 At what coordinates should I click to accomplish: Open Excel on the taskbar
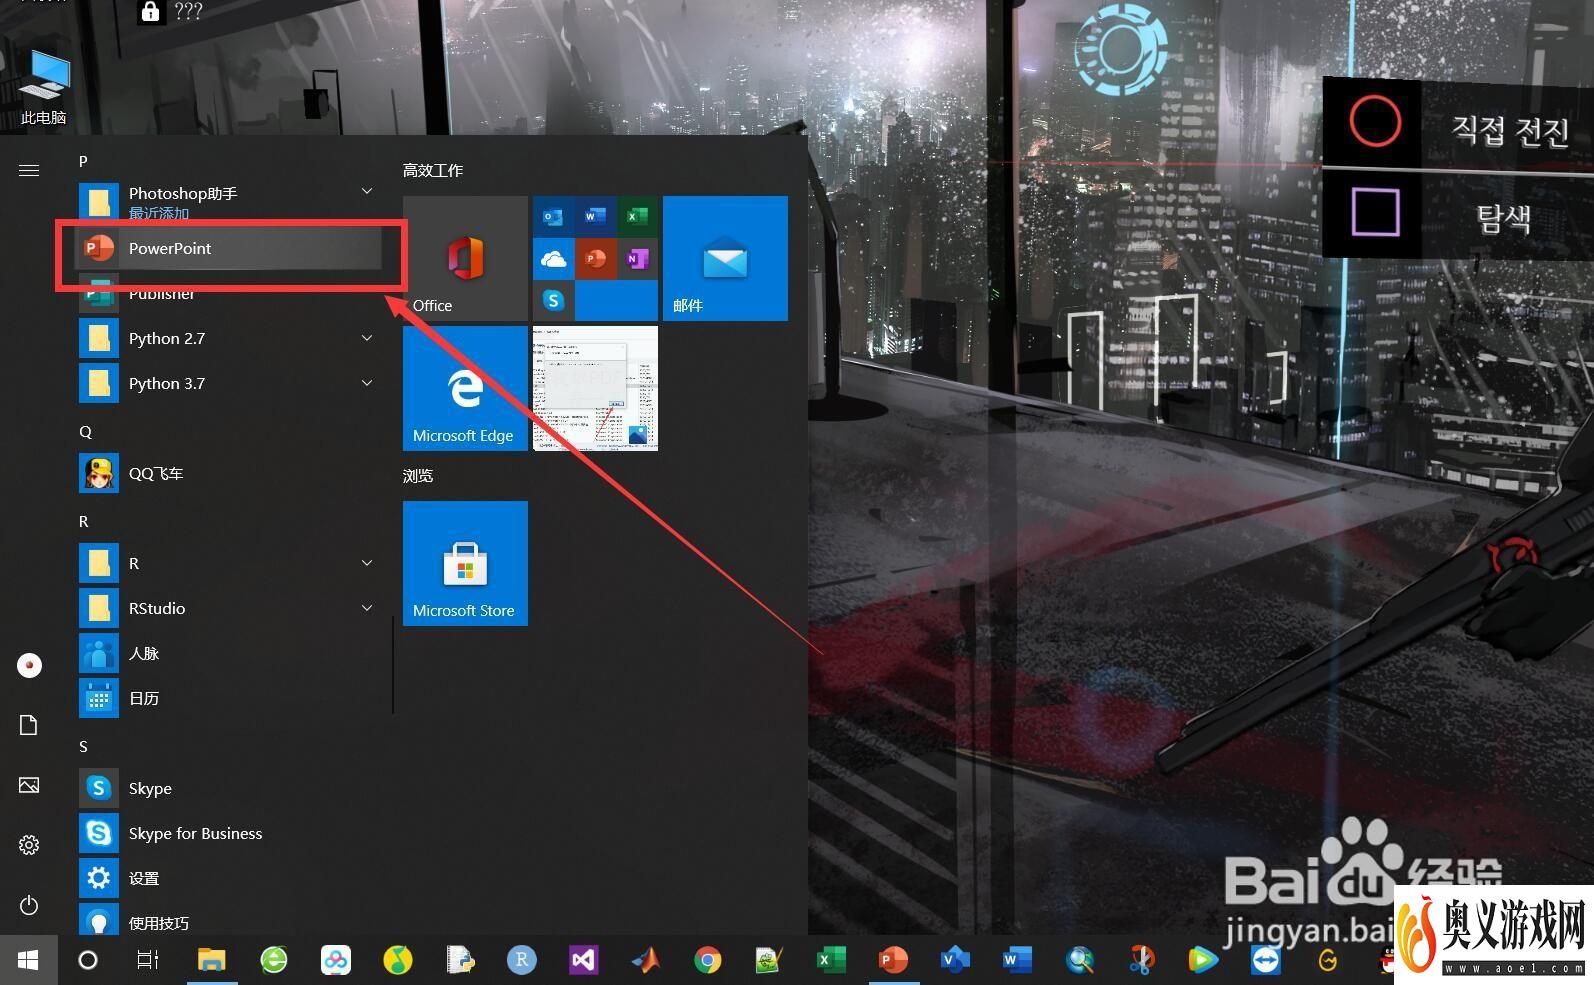(x=831, y=960)
